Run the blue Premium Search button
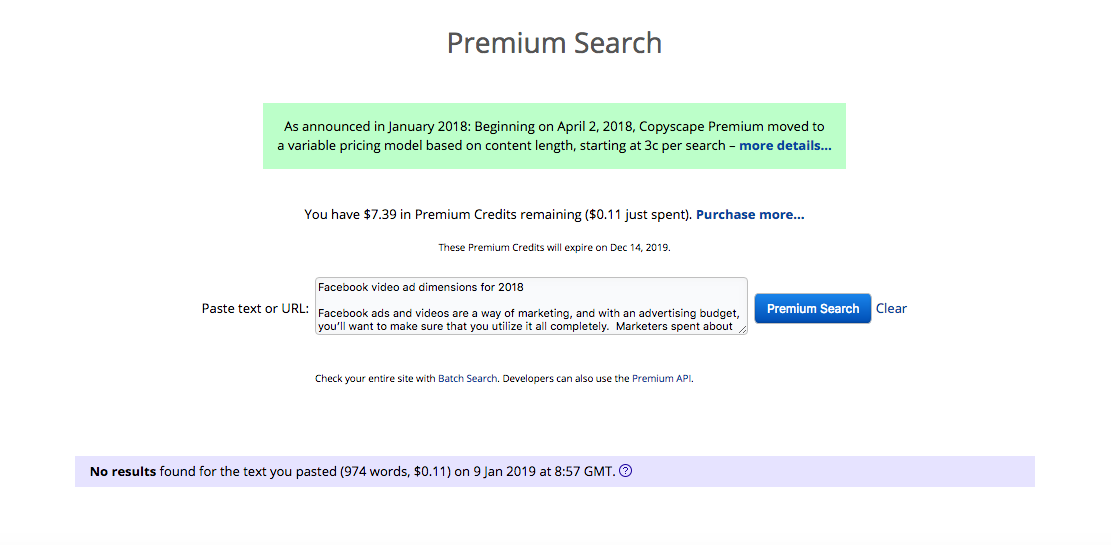This screenshot has height=545, width=1111. coord(813,308)
